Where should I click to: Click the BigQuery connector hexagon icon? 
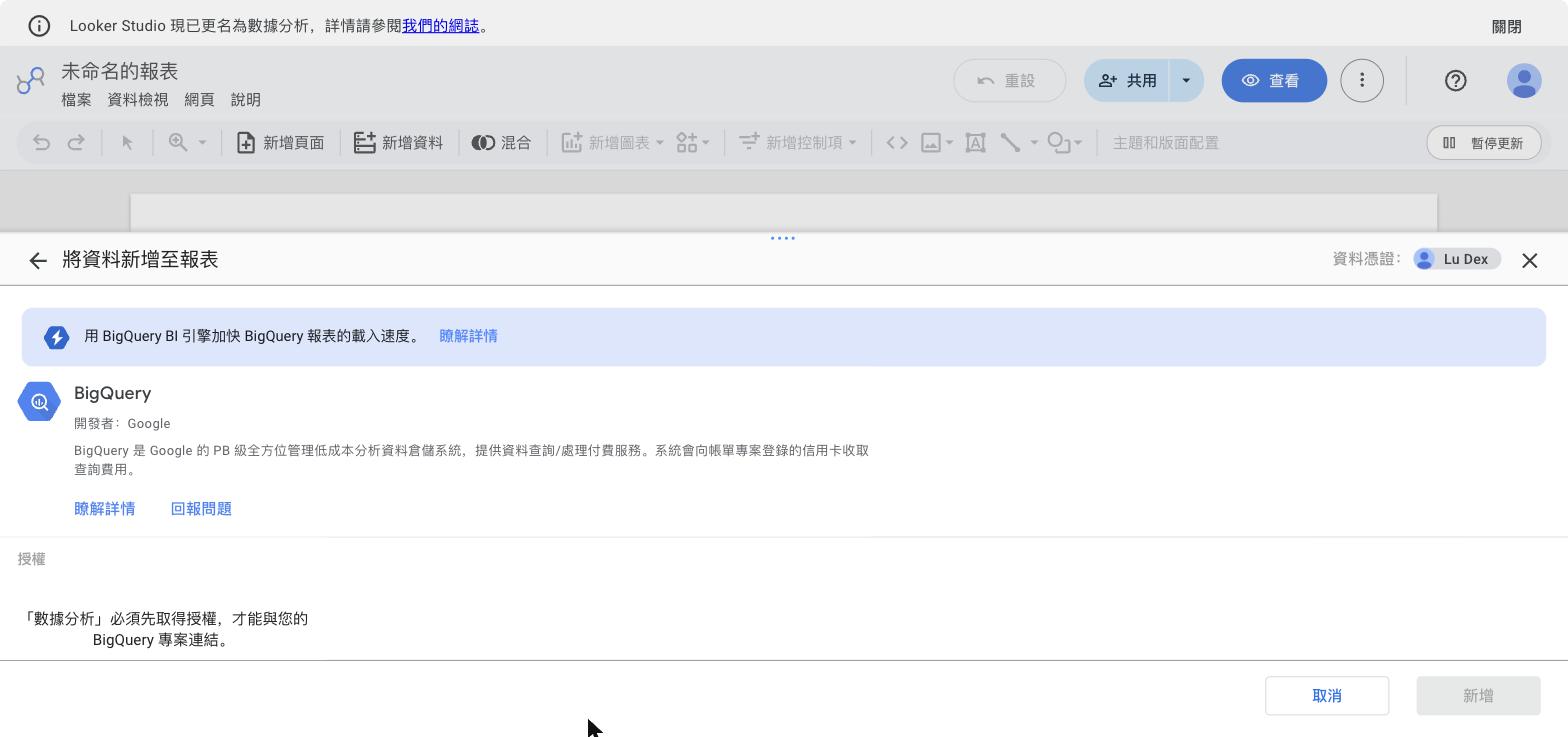point(39,402)
